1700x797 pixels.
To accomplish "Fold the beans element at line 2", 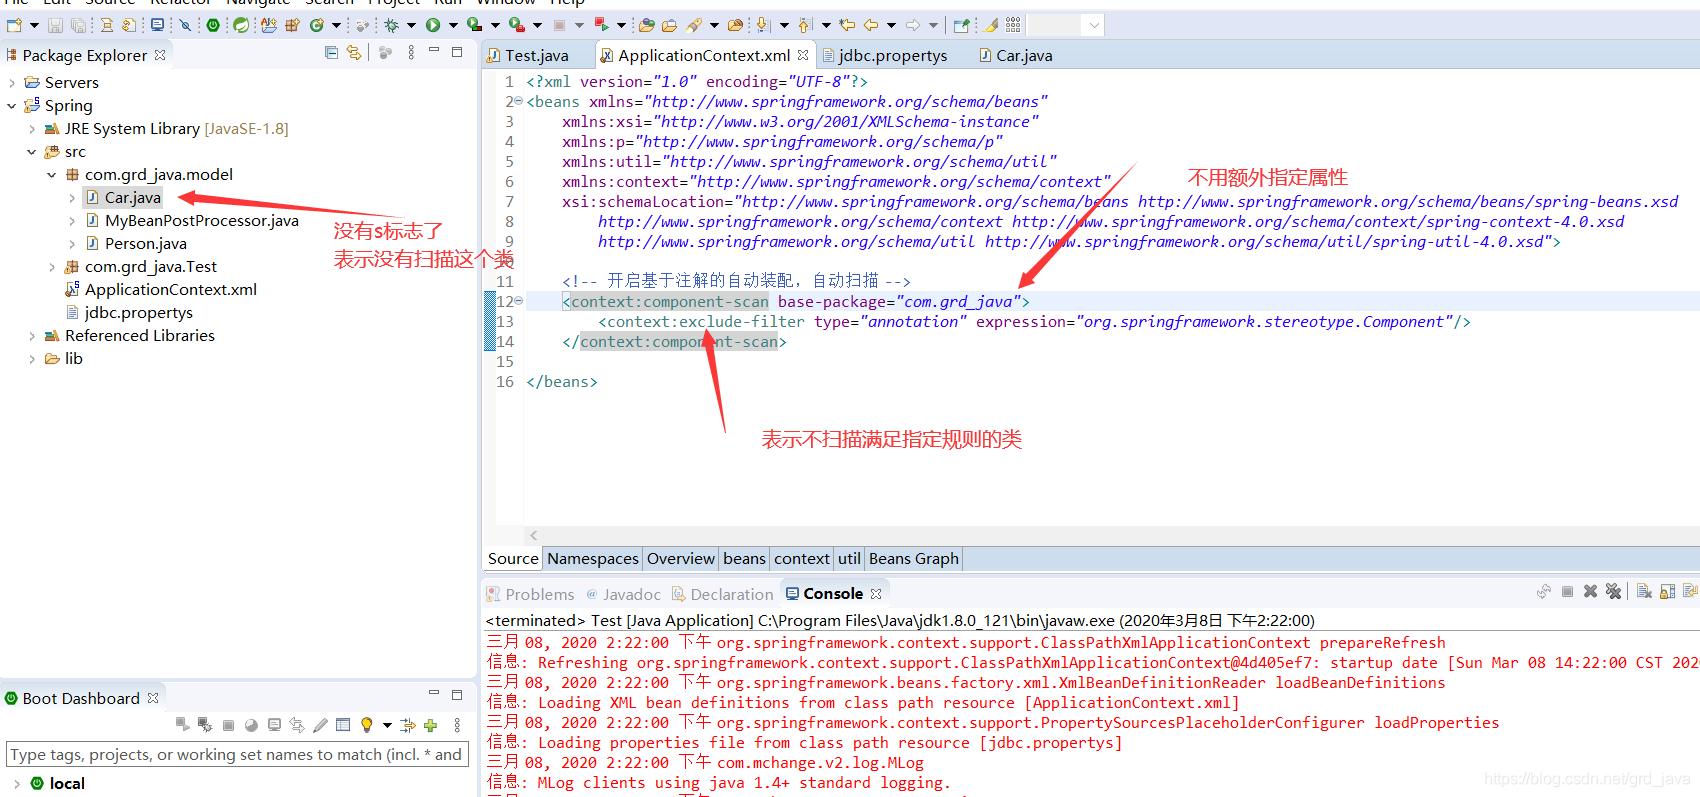I will pyautogui.click(x=518, y=101).
